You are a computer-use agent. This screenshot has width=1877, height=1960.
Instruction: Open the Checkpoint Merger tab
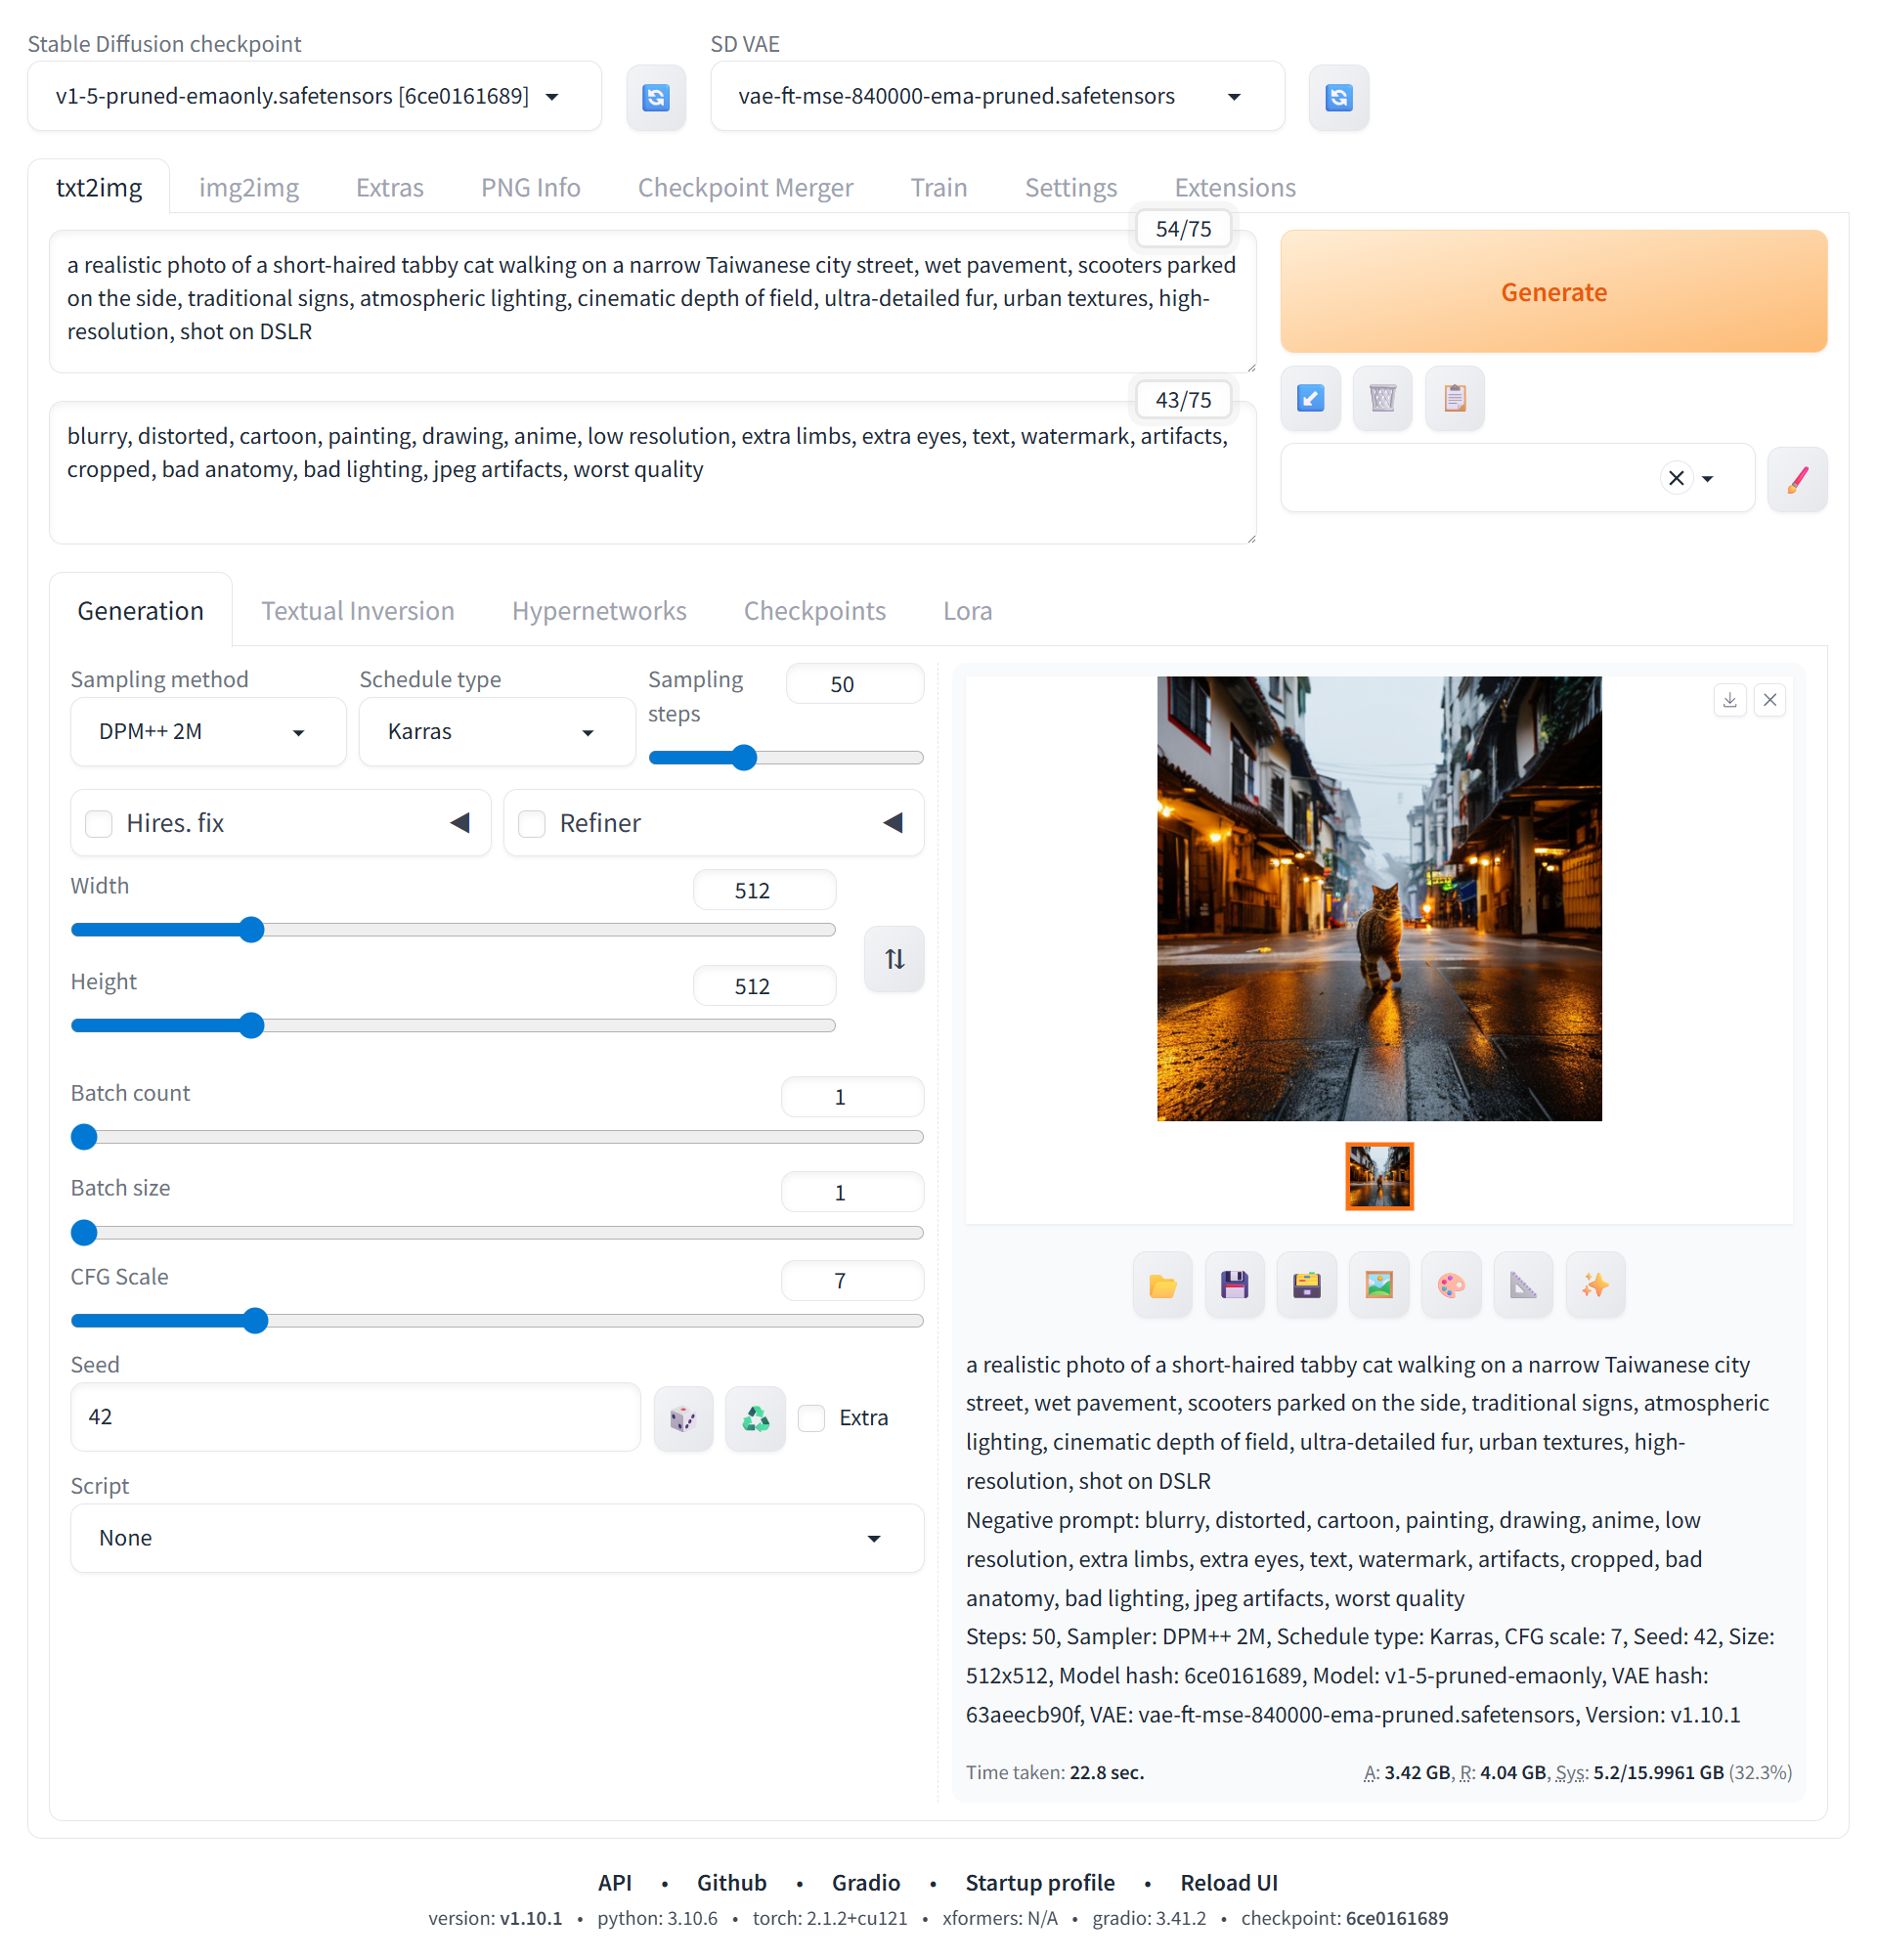[746, 188]
